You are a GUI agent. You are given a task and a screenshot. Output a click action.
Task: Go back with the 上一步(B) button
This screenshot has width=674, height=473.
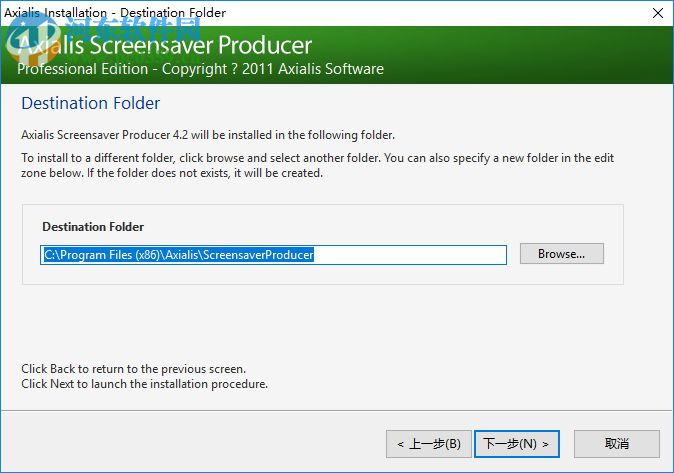pyautogui.click(x=429, y=444)
